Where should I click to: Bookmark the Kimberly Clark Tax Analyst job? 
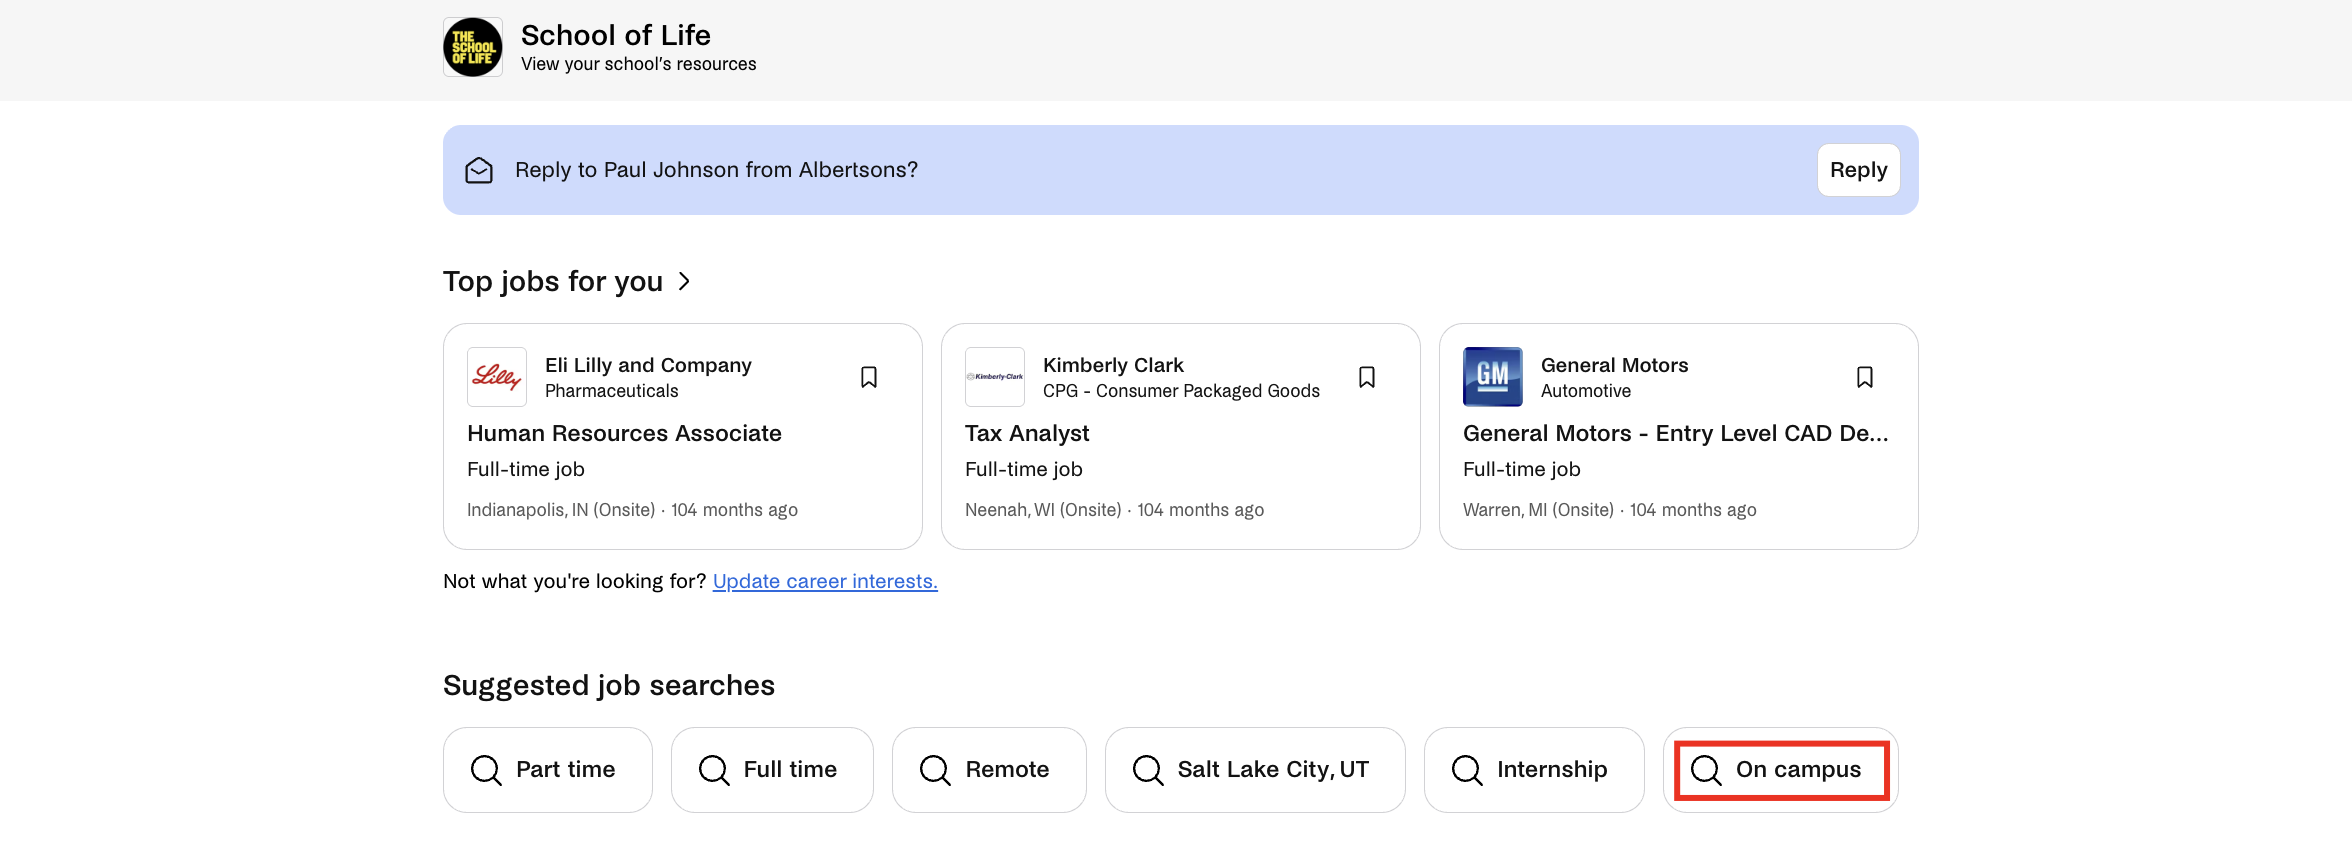coord(1367,377)
